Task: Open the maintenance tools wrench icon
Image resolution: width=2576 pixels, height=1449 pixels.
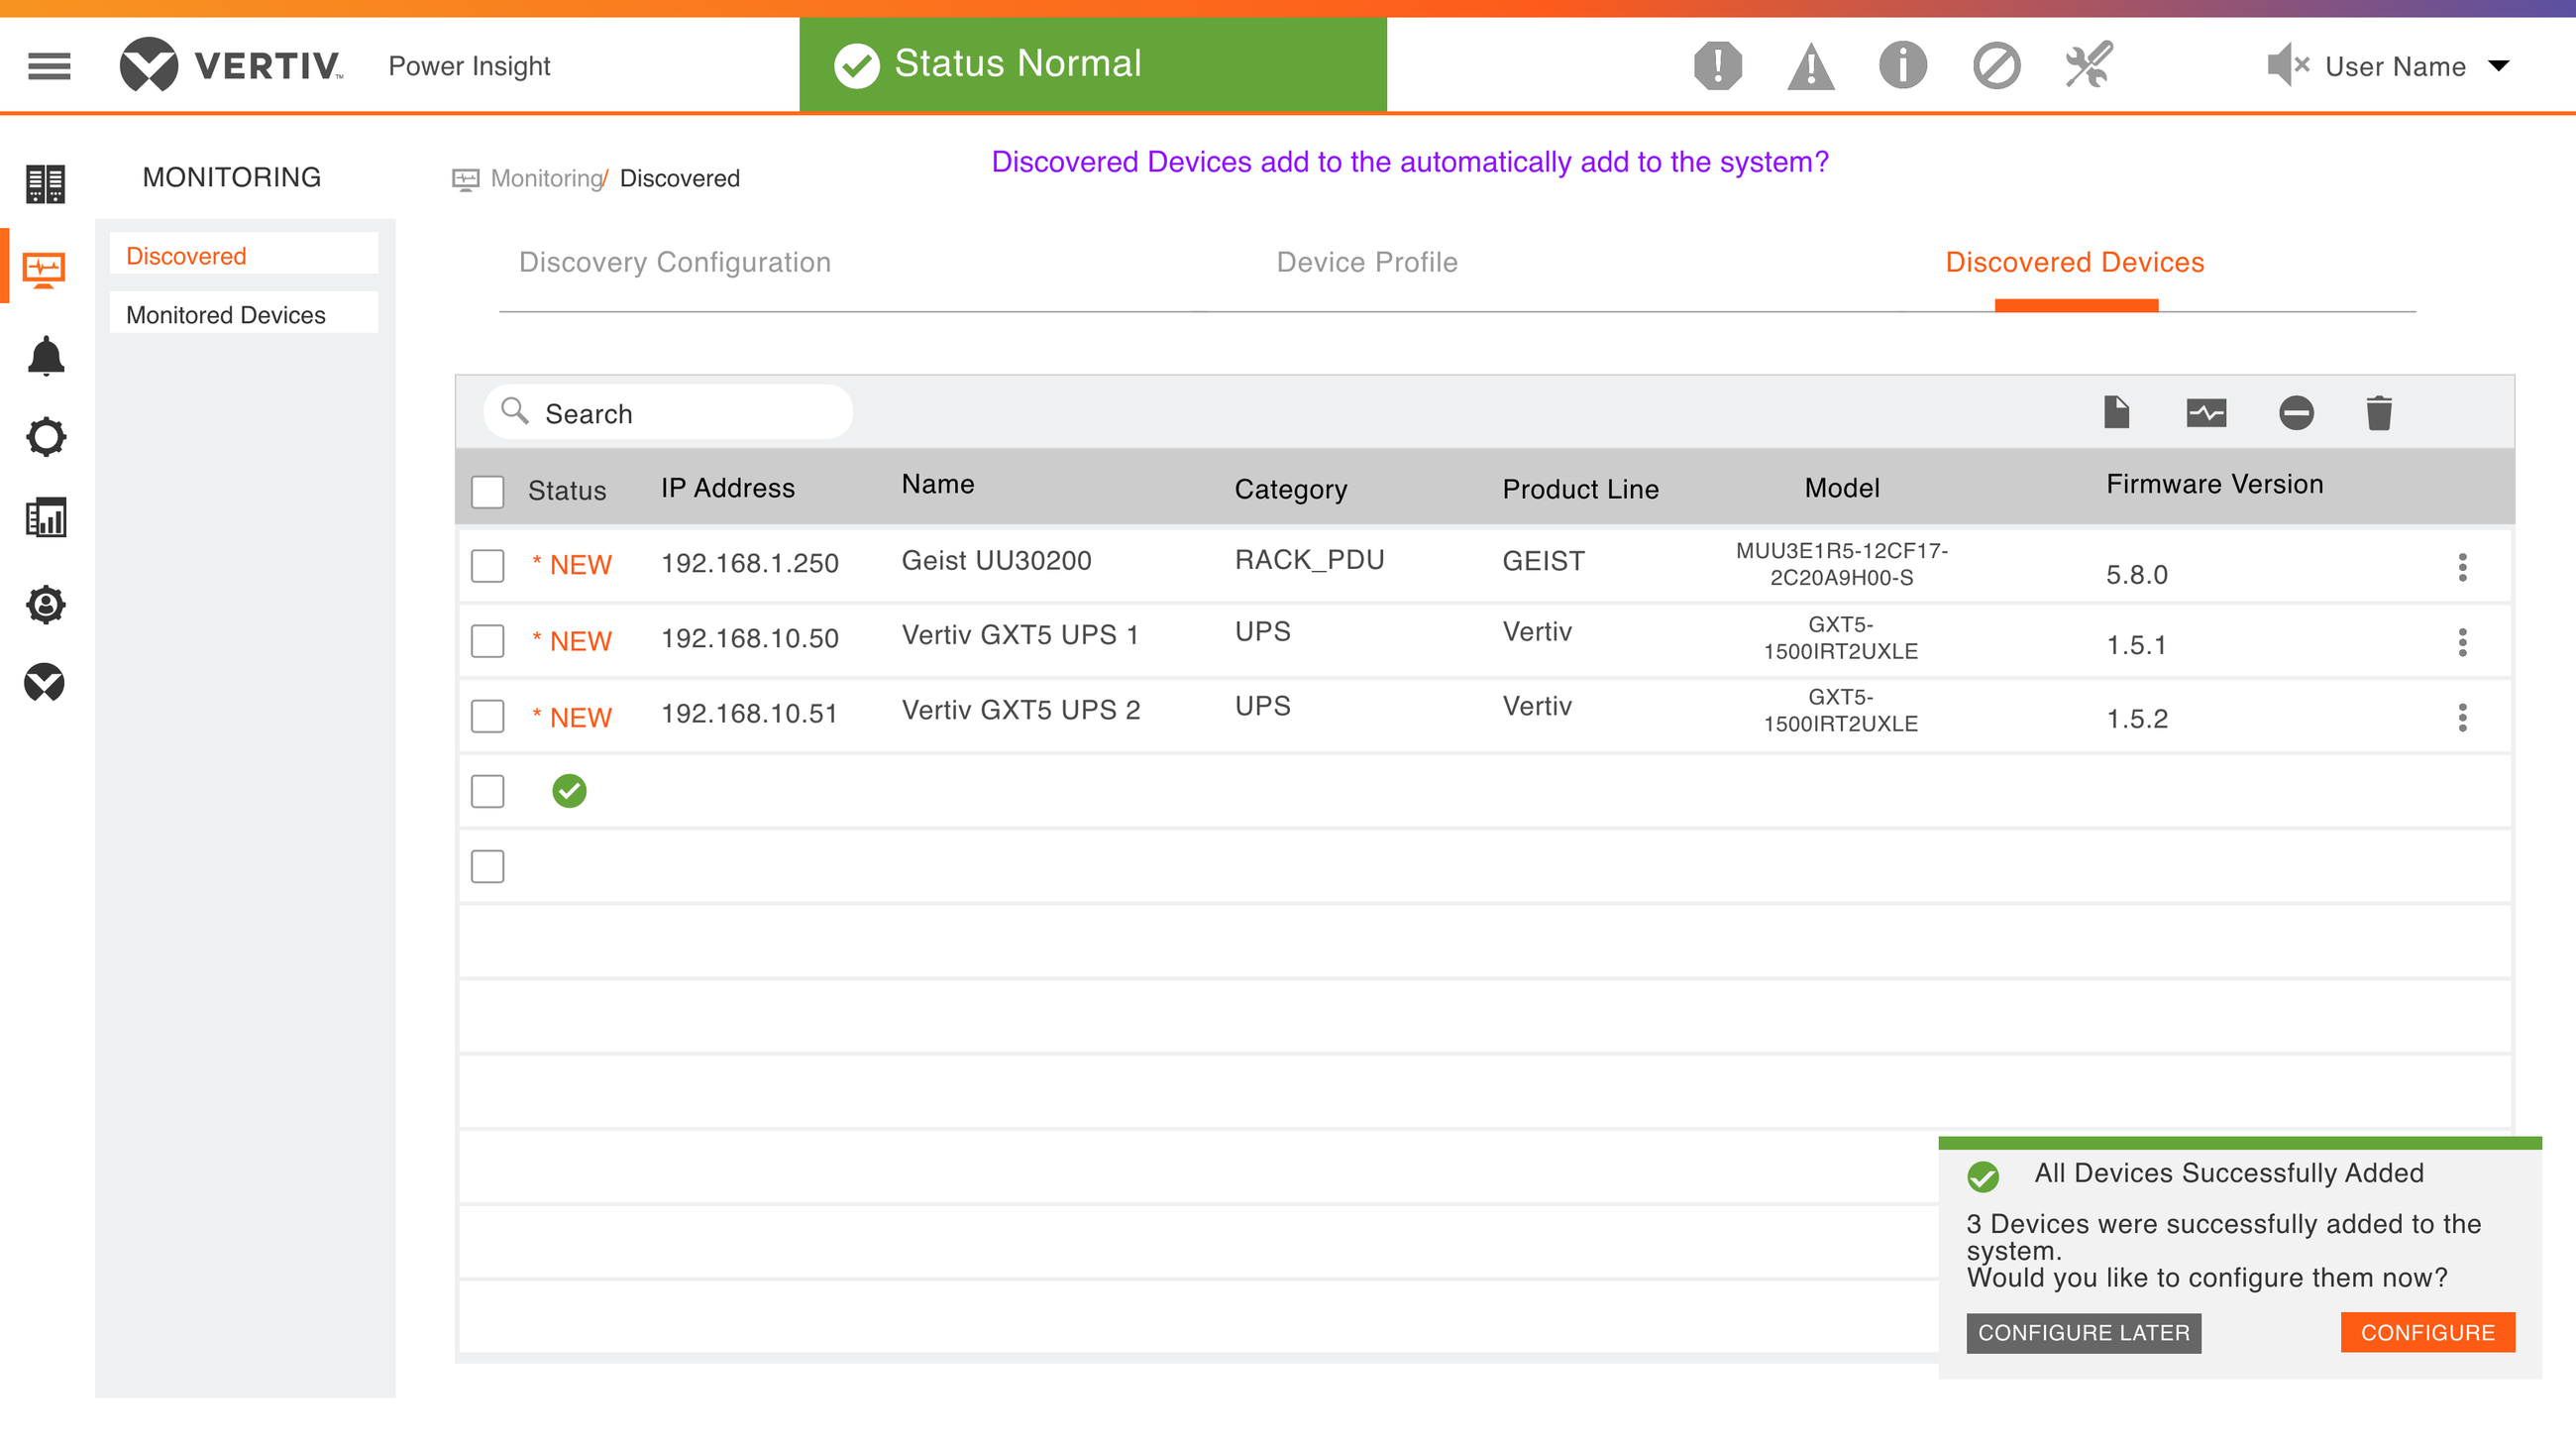Action: click(2089, 65)
